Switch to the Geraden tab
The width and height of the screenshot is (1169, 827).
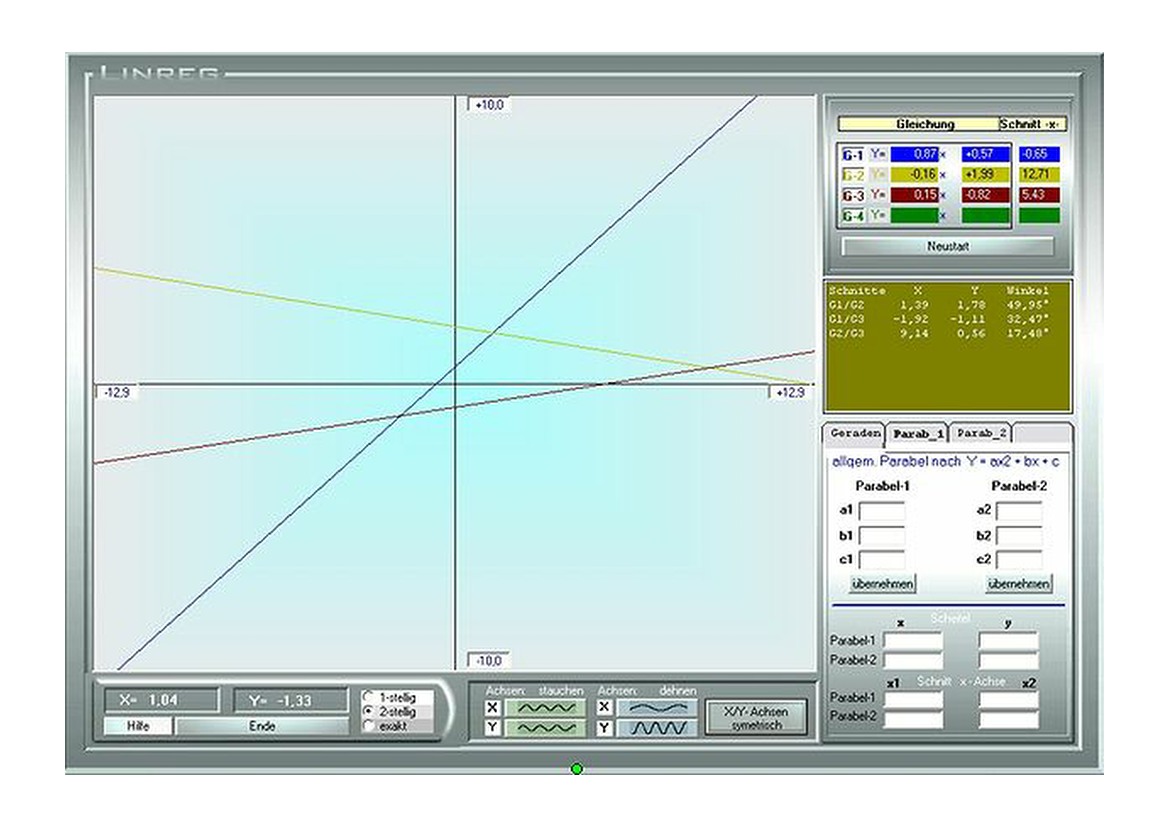point(855,434)
